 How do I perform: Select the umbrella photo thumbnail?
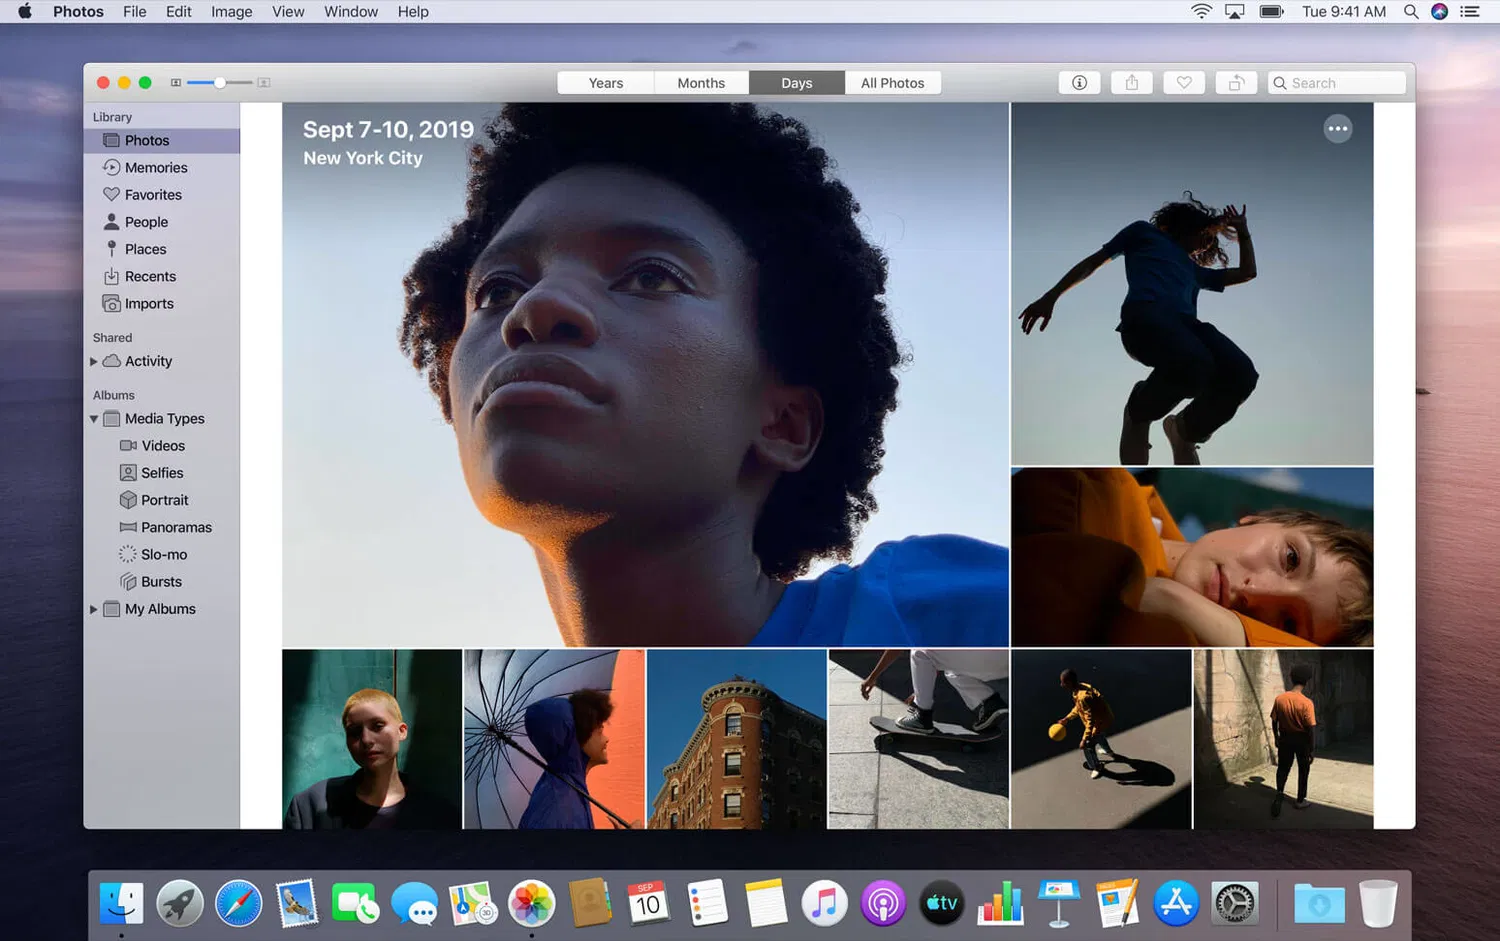point(554,739)
